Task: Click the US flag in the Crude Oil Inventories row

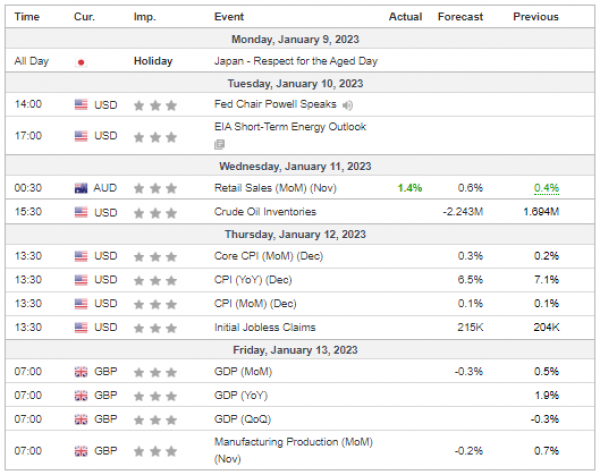Action: (81, 211)
